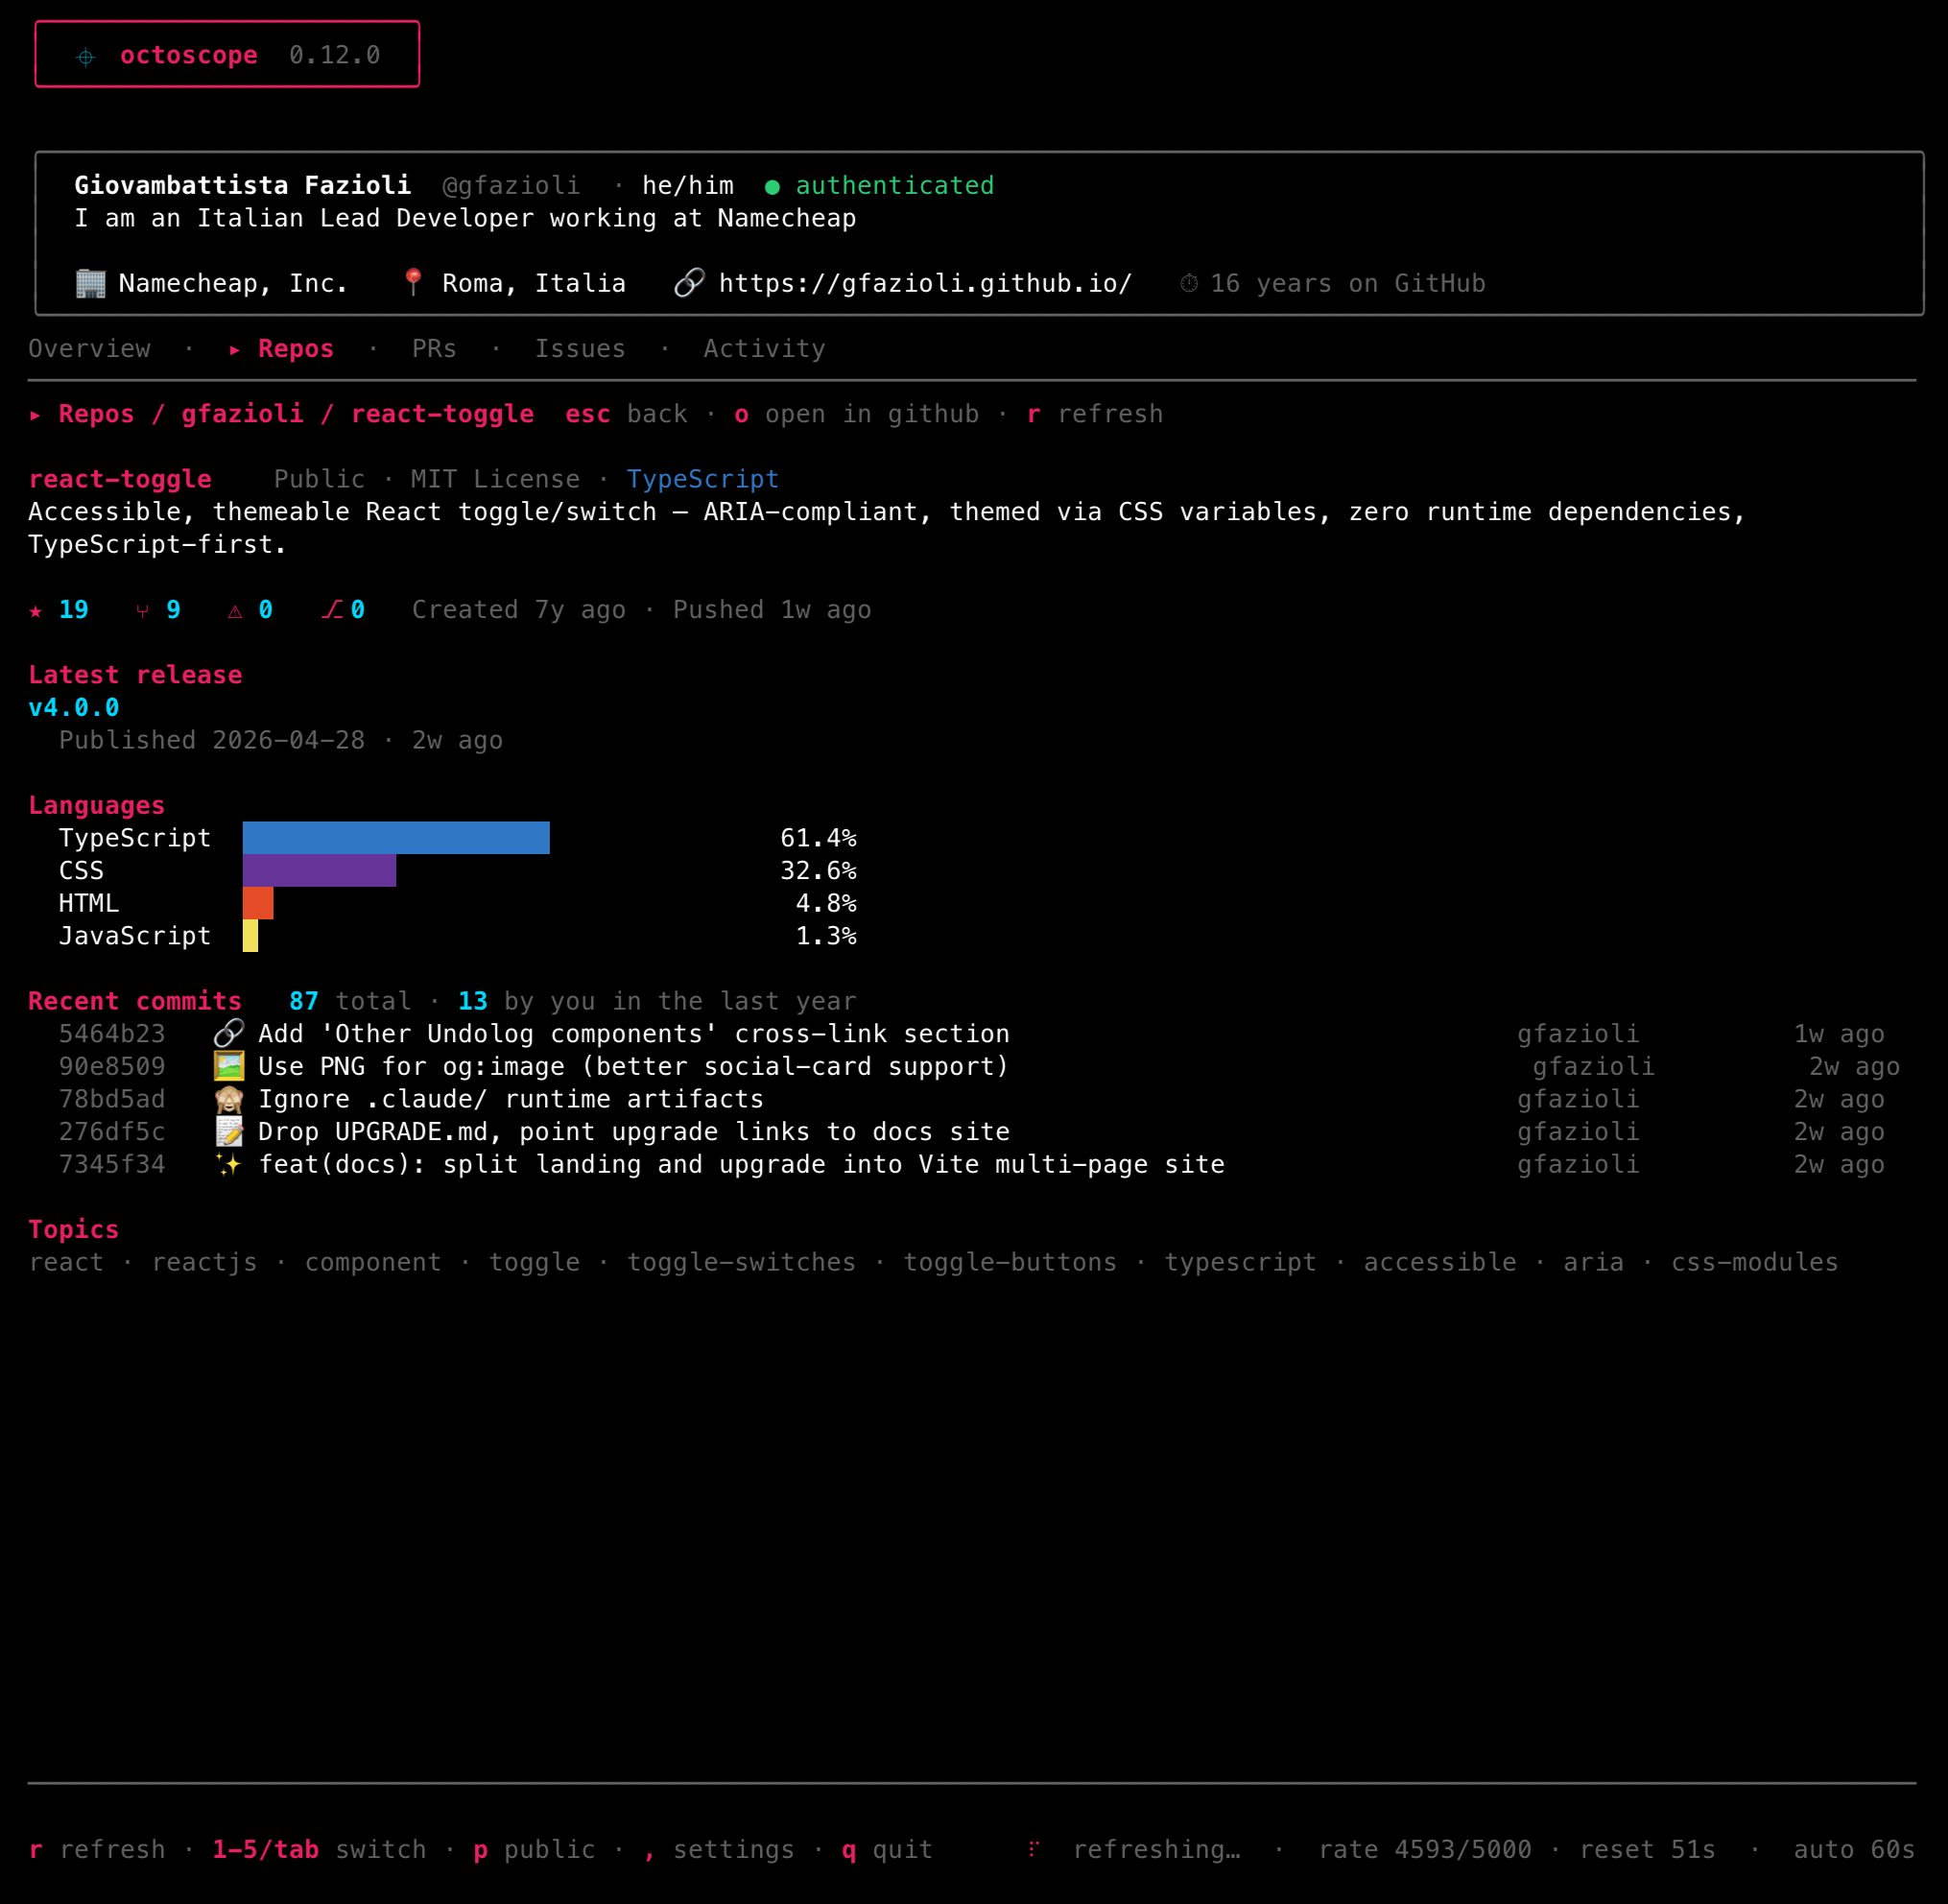Click the 'toggle-buttons' topic
Viewport: 1948px width, 1904px height.
coord(1010,1263)
